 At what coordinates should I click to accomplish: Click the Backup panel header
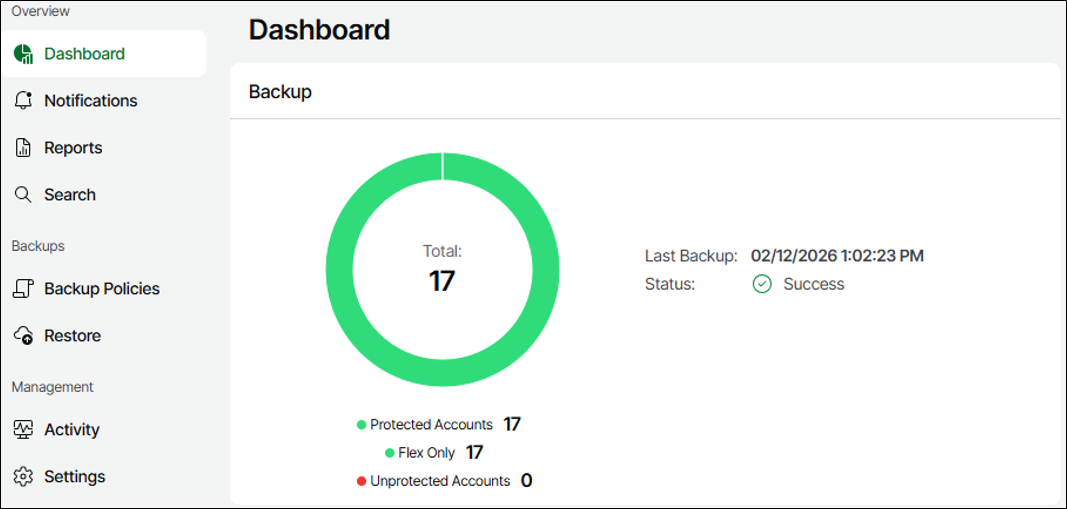pos(280,92)
